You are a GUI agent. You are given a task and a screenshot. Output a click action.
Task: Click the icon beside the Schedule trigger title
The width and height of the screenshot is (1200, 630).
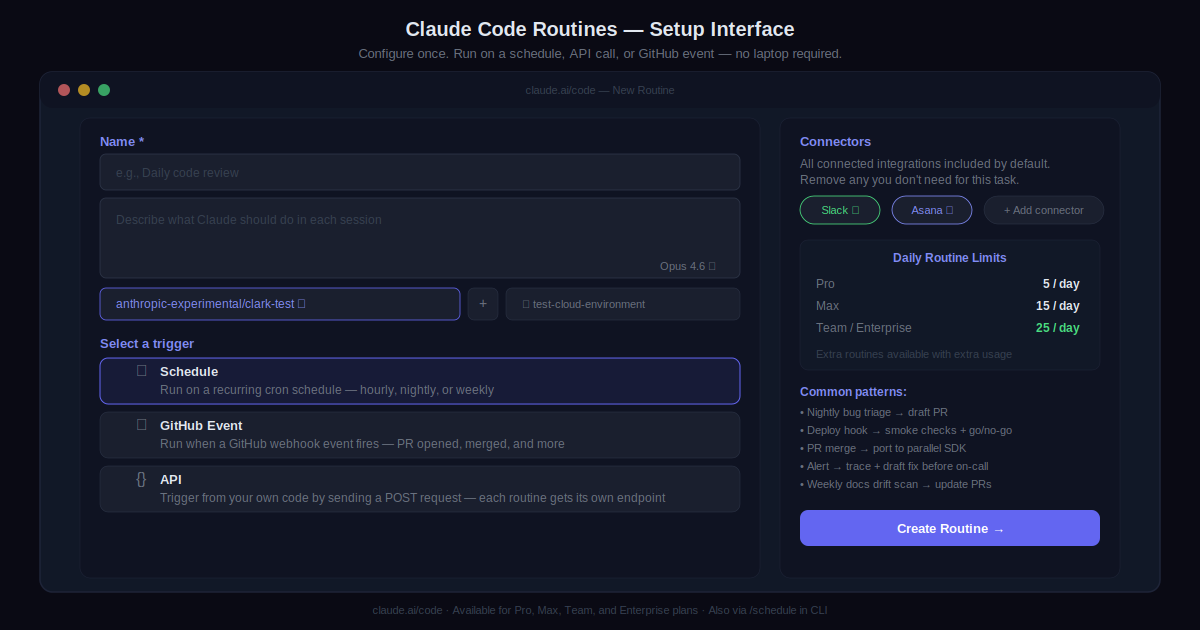pyautogui.click(x=141, y=371)
